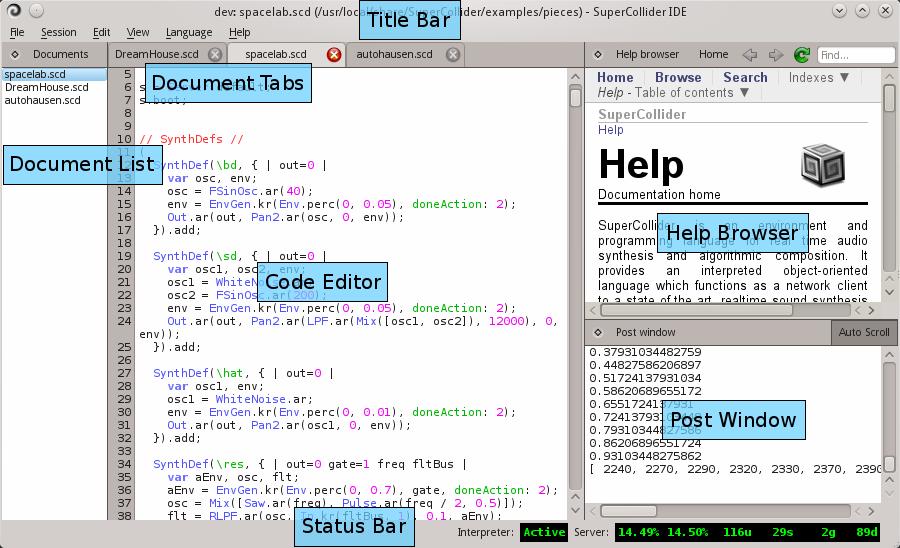
Task: Click value 0.93103448275862 in Post window
Action: tap(645, 456)
